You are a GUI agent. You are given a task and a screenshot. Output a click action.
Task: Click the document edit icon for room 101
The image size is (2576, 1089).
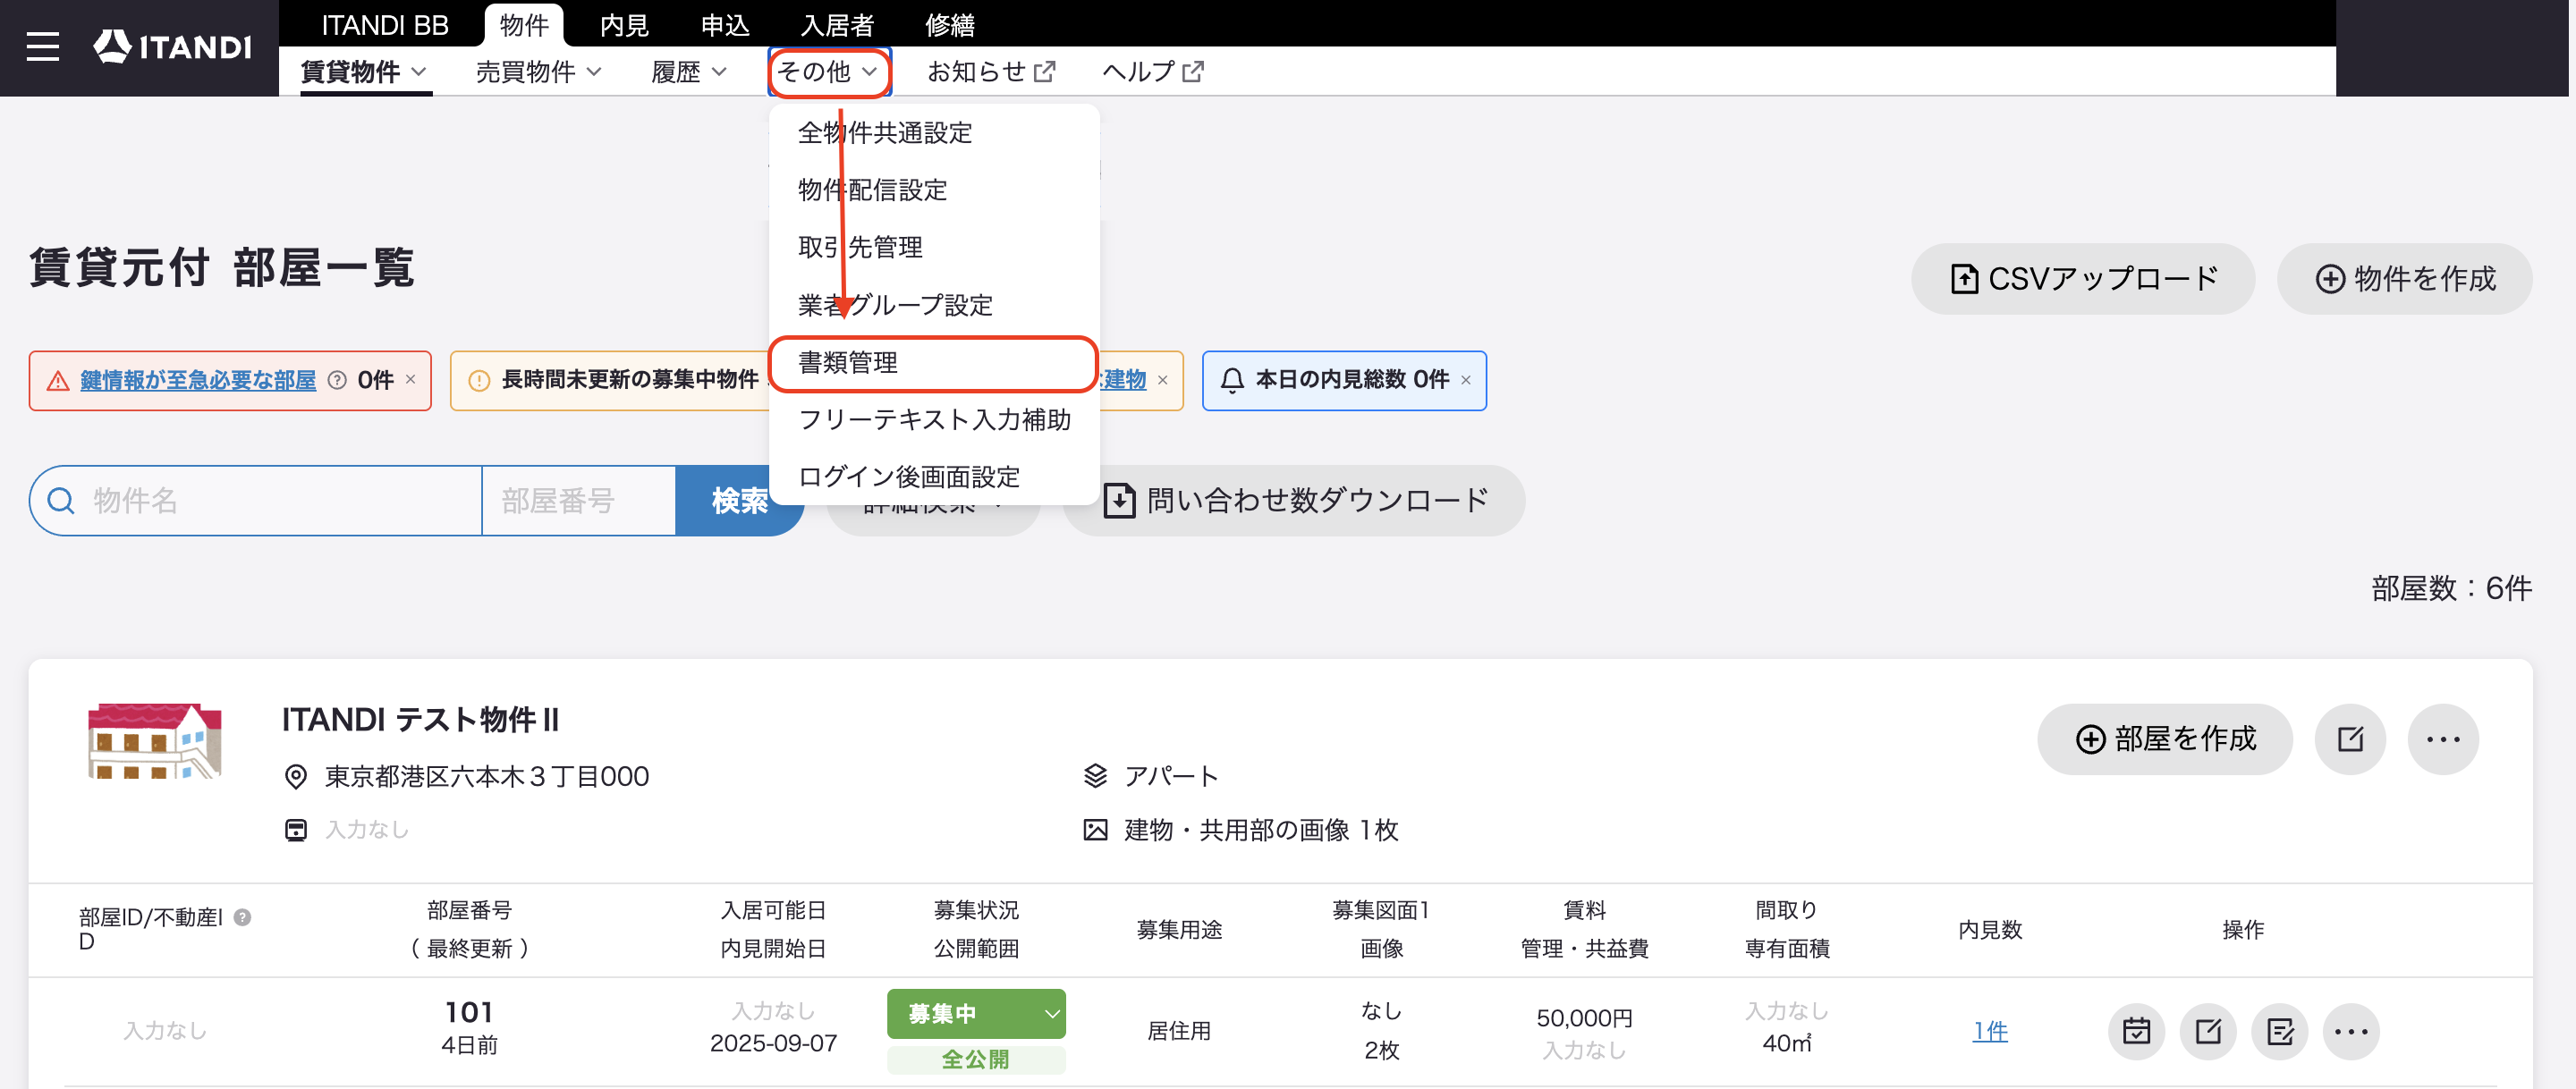click(x=2280, y=1031)
